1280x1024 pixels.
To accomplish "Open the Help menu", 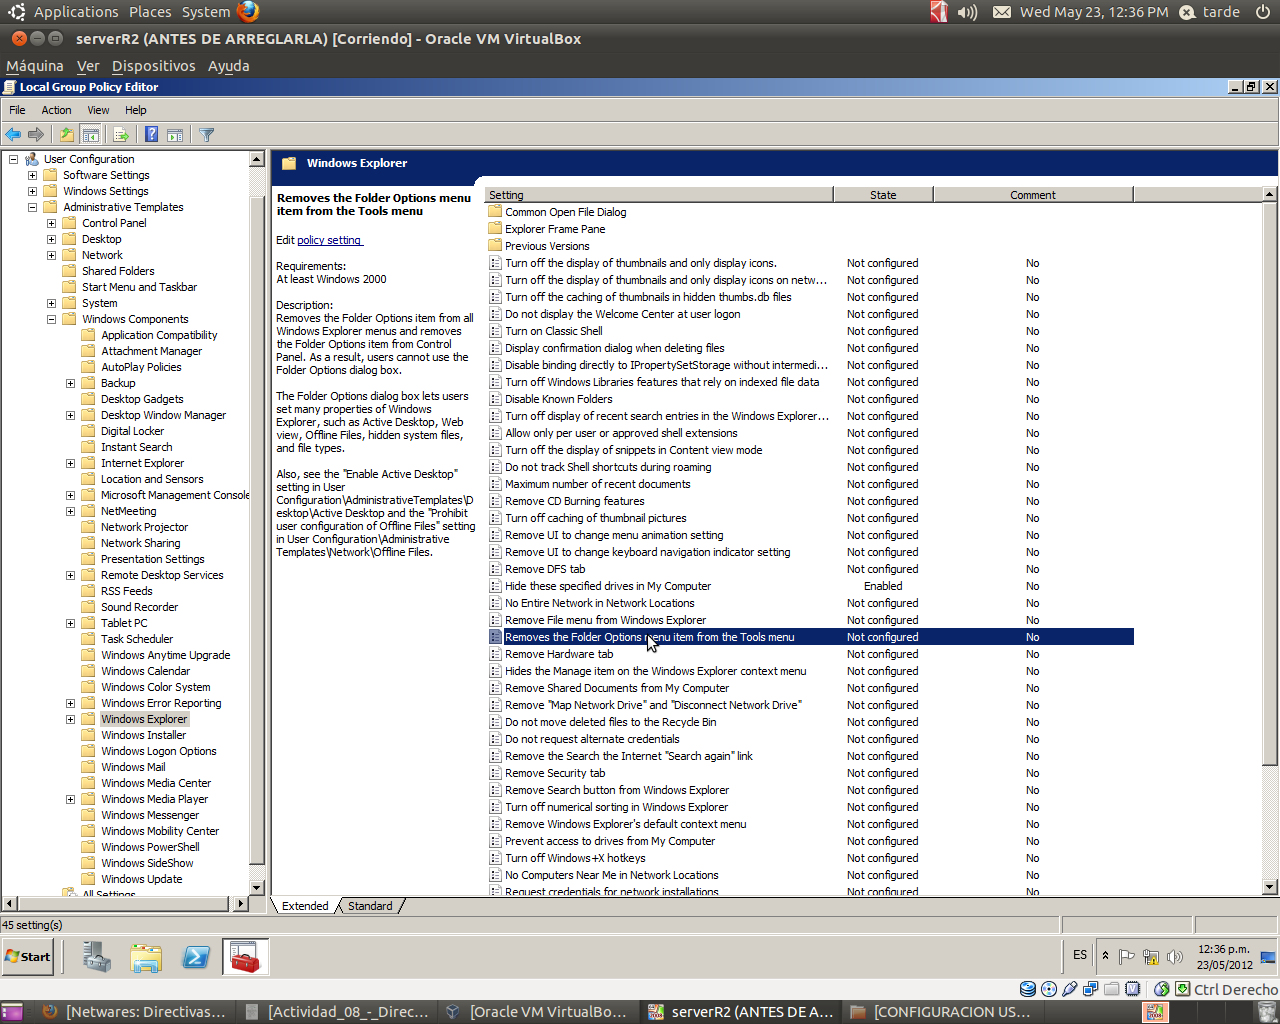I will point(136,110).
